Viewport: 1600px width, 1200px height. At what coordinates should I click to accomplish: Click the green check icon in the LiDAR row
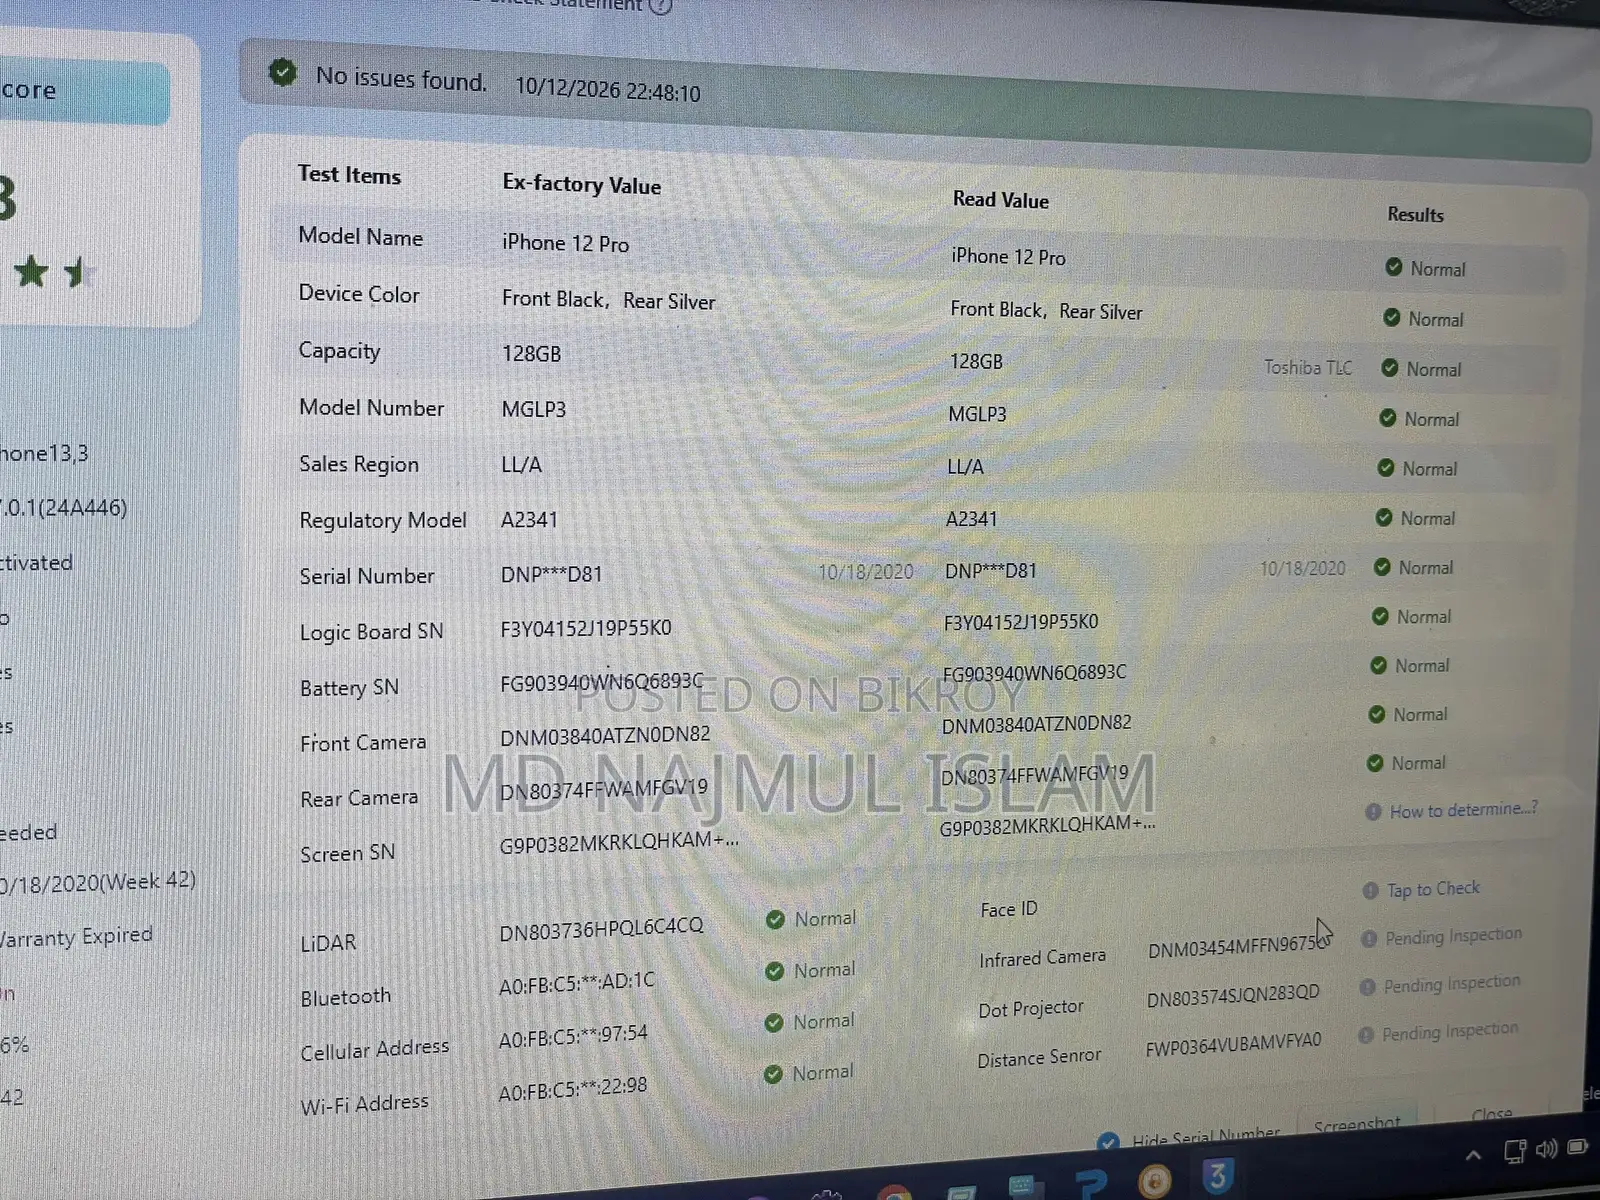click(775, 919)
